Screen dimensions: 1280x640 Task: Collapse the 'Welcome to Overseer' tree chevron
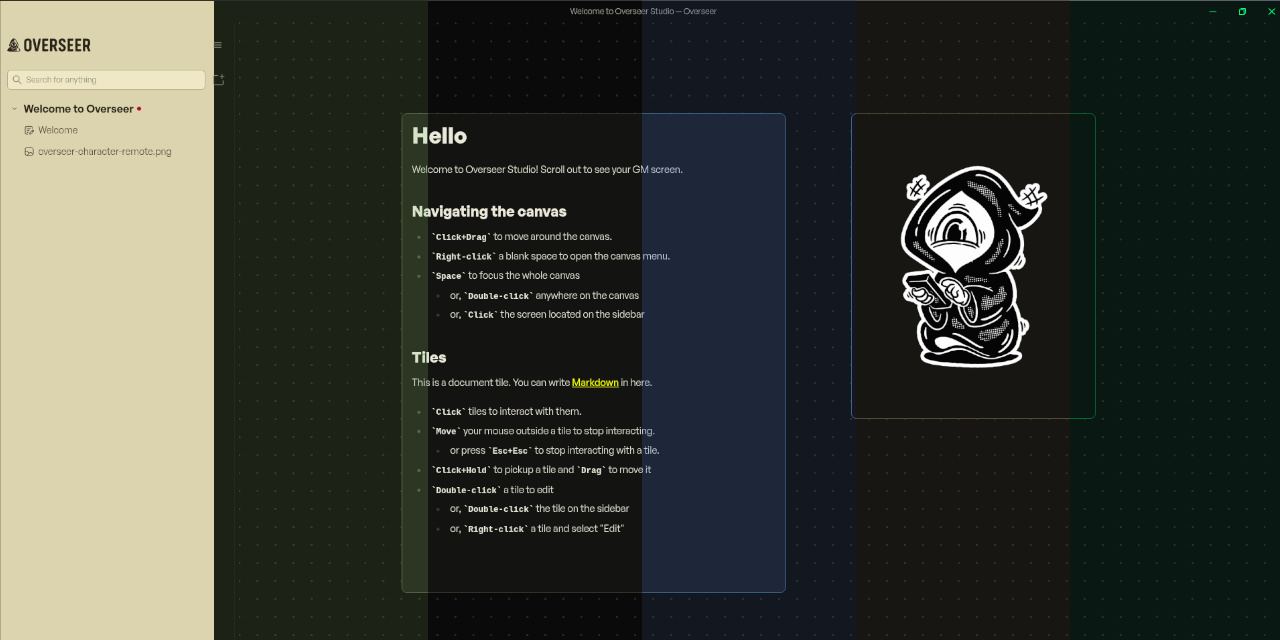(x=14, y=109)
